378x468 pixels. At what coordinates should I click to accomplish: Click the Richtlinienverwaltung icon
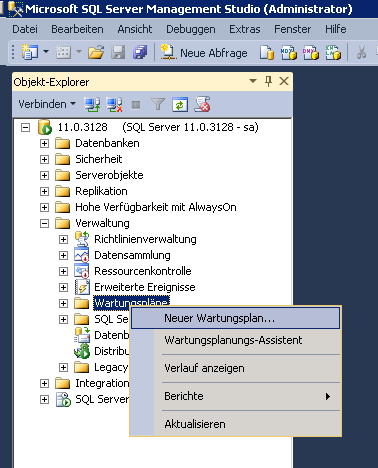pos(82,239)
